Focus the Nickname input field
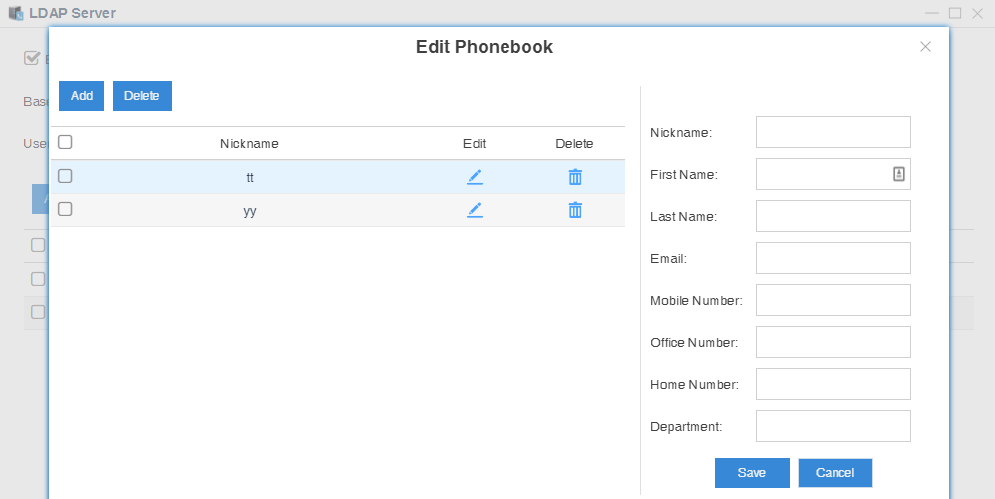 [x=833, y=132]
